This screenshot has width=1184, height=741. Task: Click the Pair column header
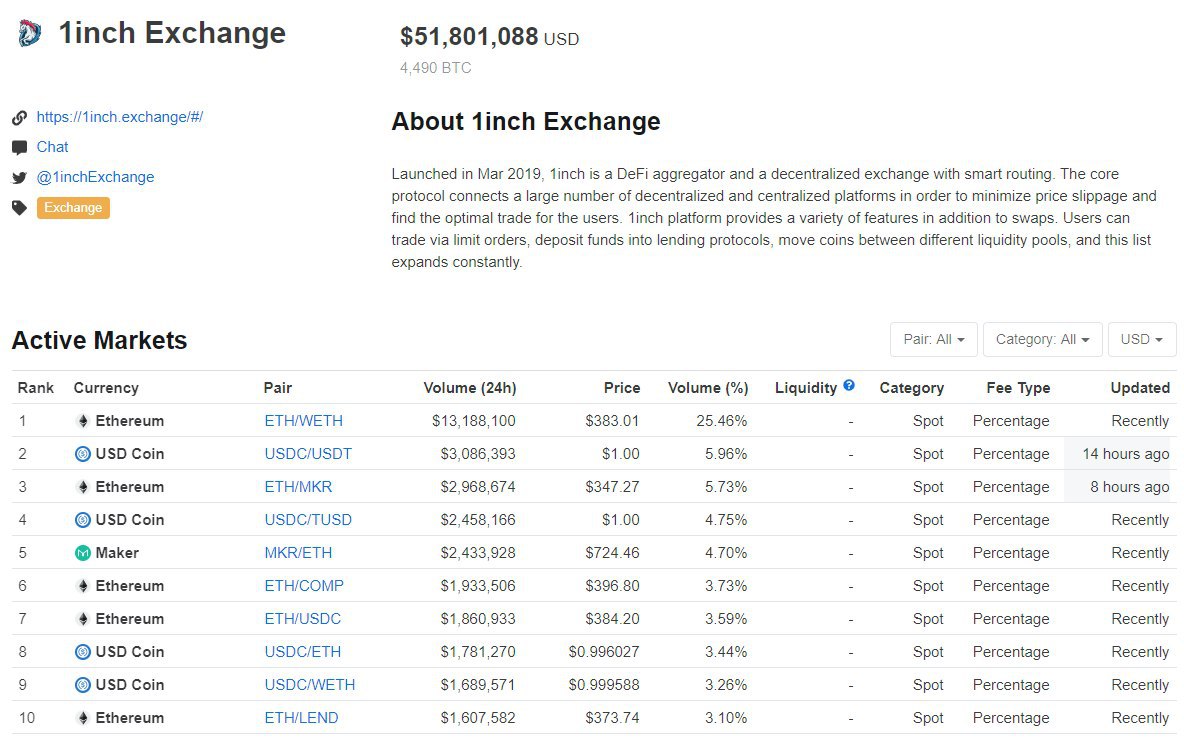(x=278, y=387)
